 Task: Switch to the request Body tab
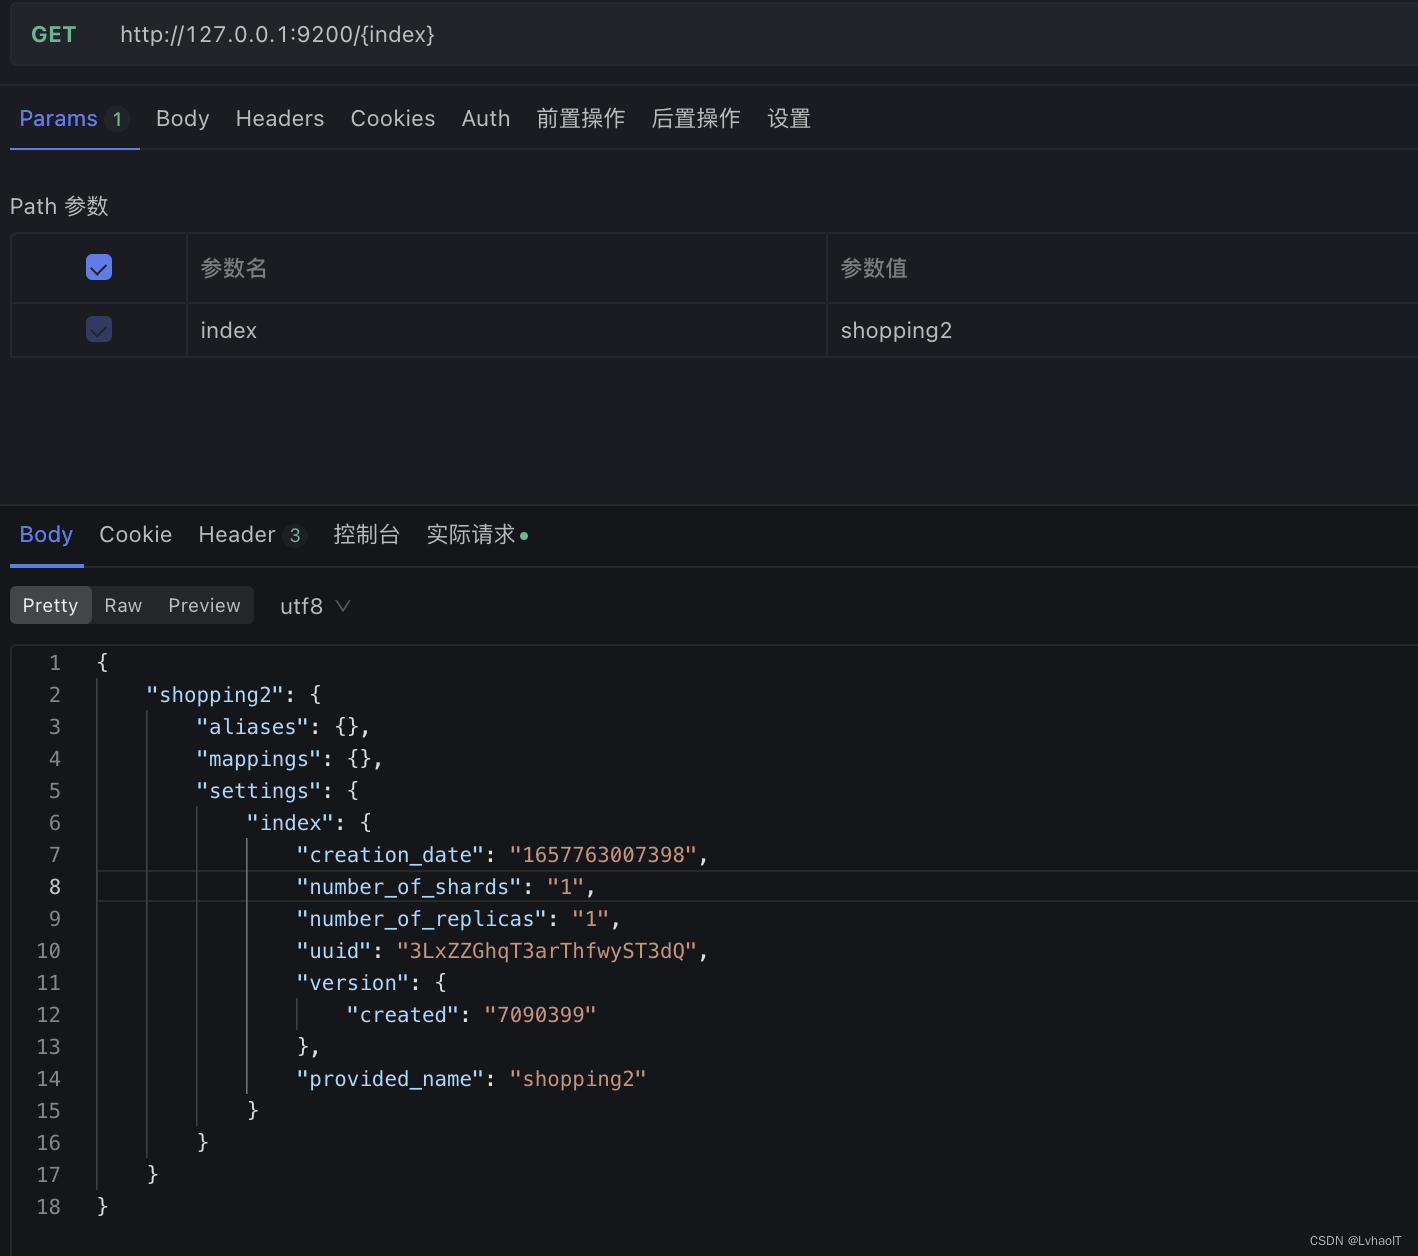pos(182,119)
